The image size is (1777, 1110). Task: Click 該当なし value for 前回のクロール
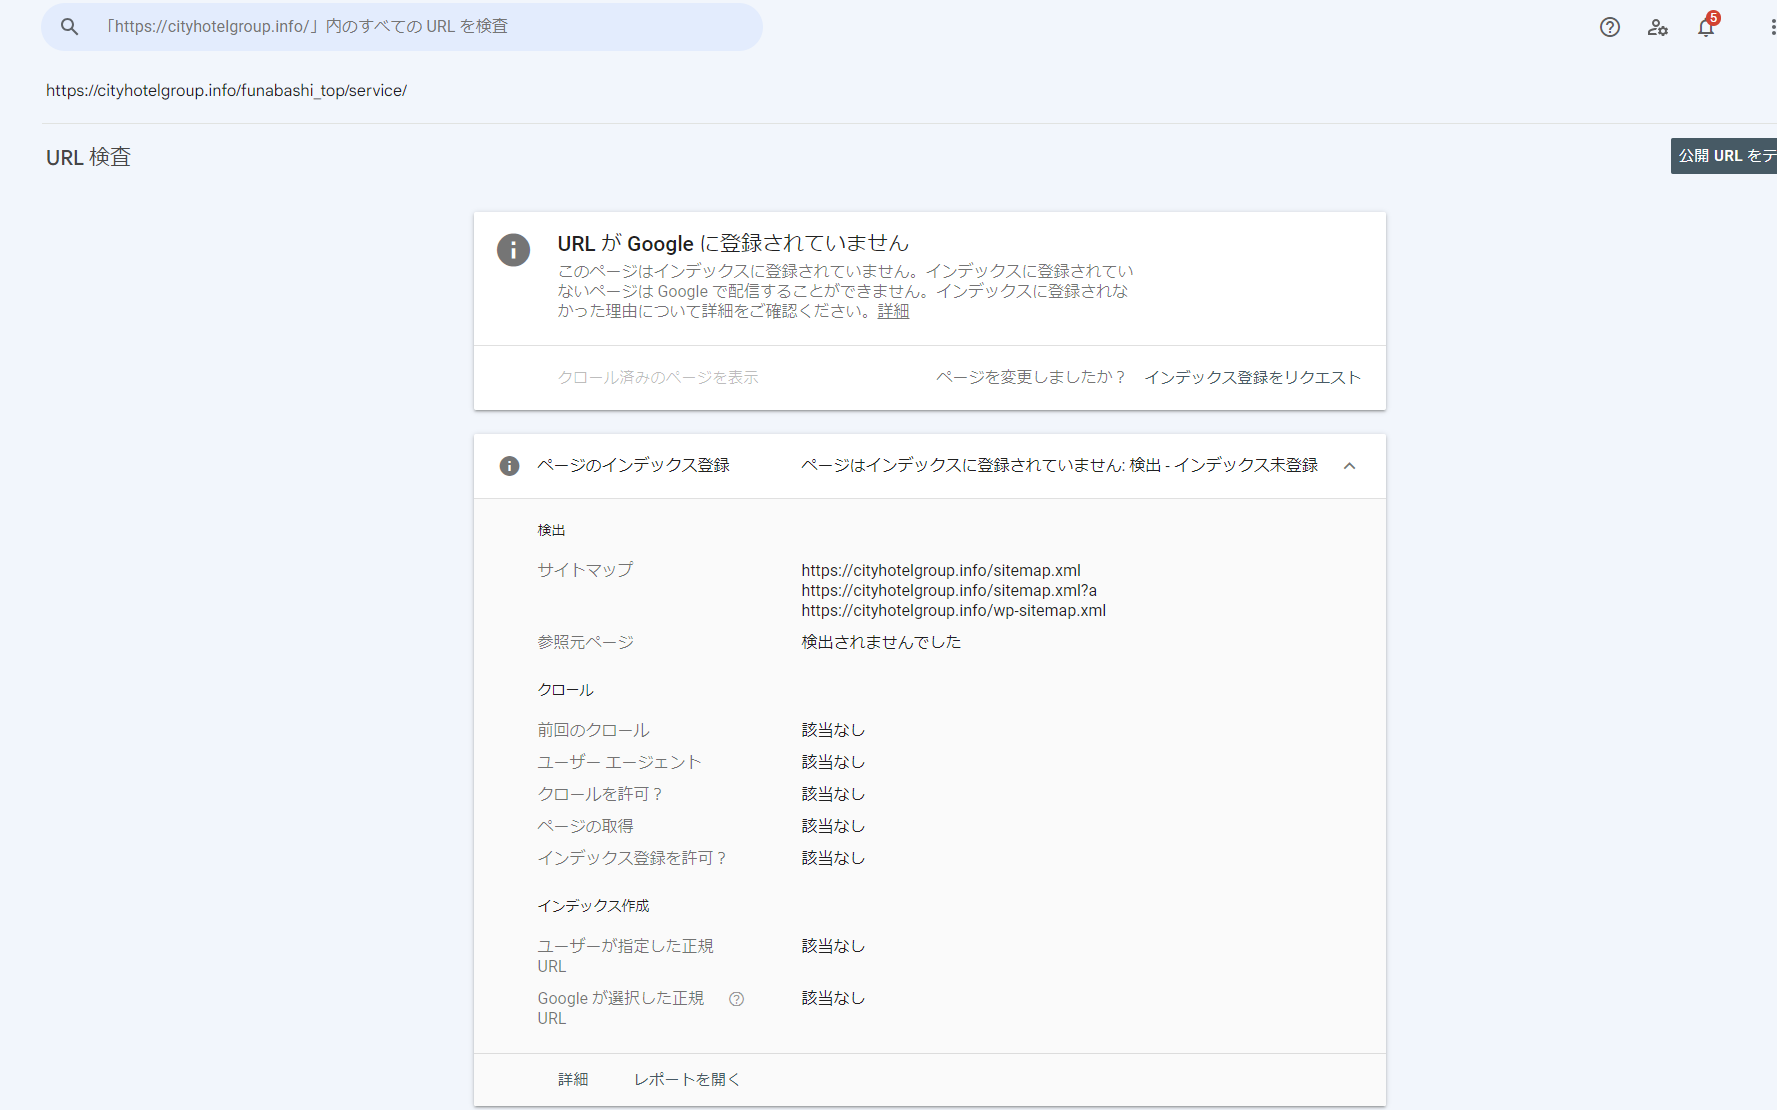point(833,730)
